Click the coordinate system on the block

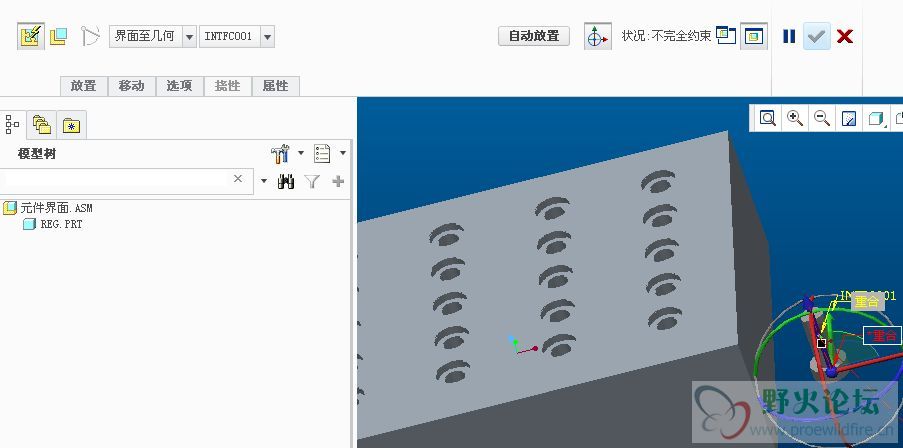click(x=521, y=344)
